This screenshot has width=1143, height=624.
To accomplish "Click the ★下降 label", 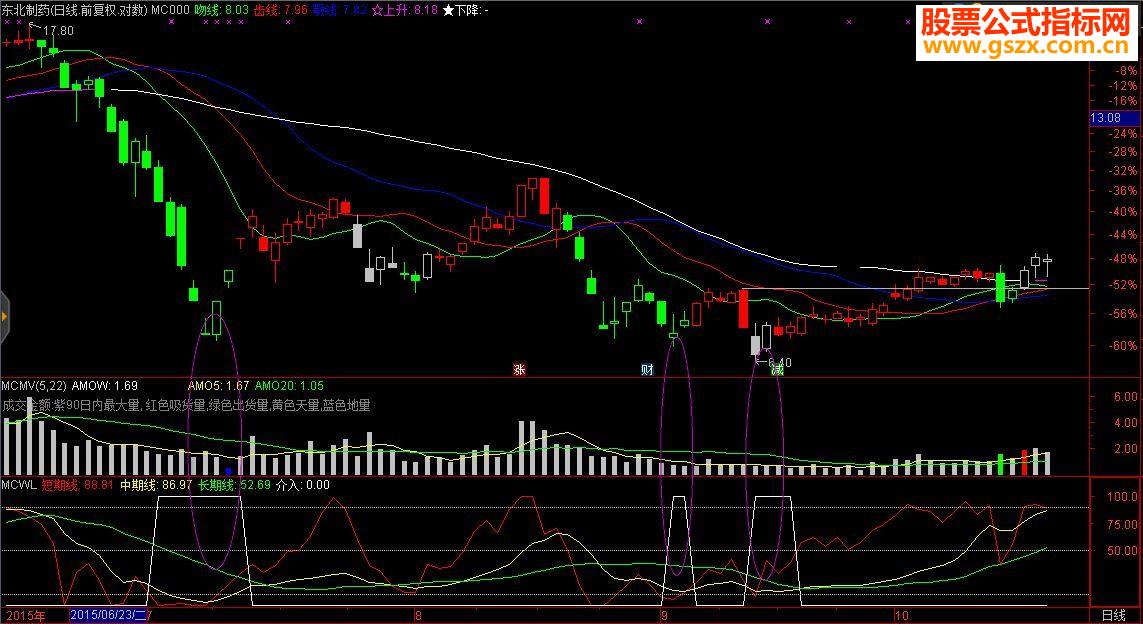I will pyautogui.click(x=467, y=10).
